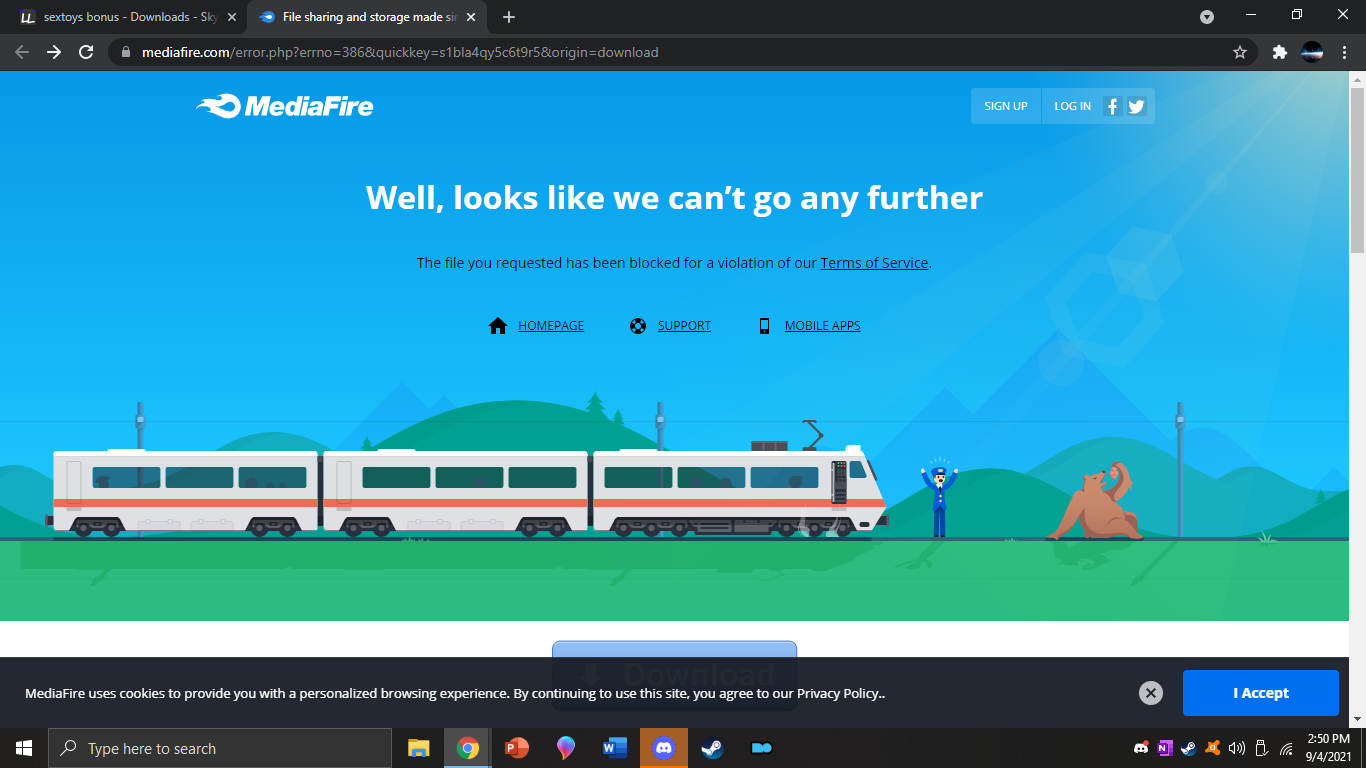Viewport: 1366px width, 768px height.
Task: Open the Avast tray icon
Action: point(1213,748)
